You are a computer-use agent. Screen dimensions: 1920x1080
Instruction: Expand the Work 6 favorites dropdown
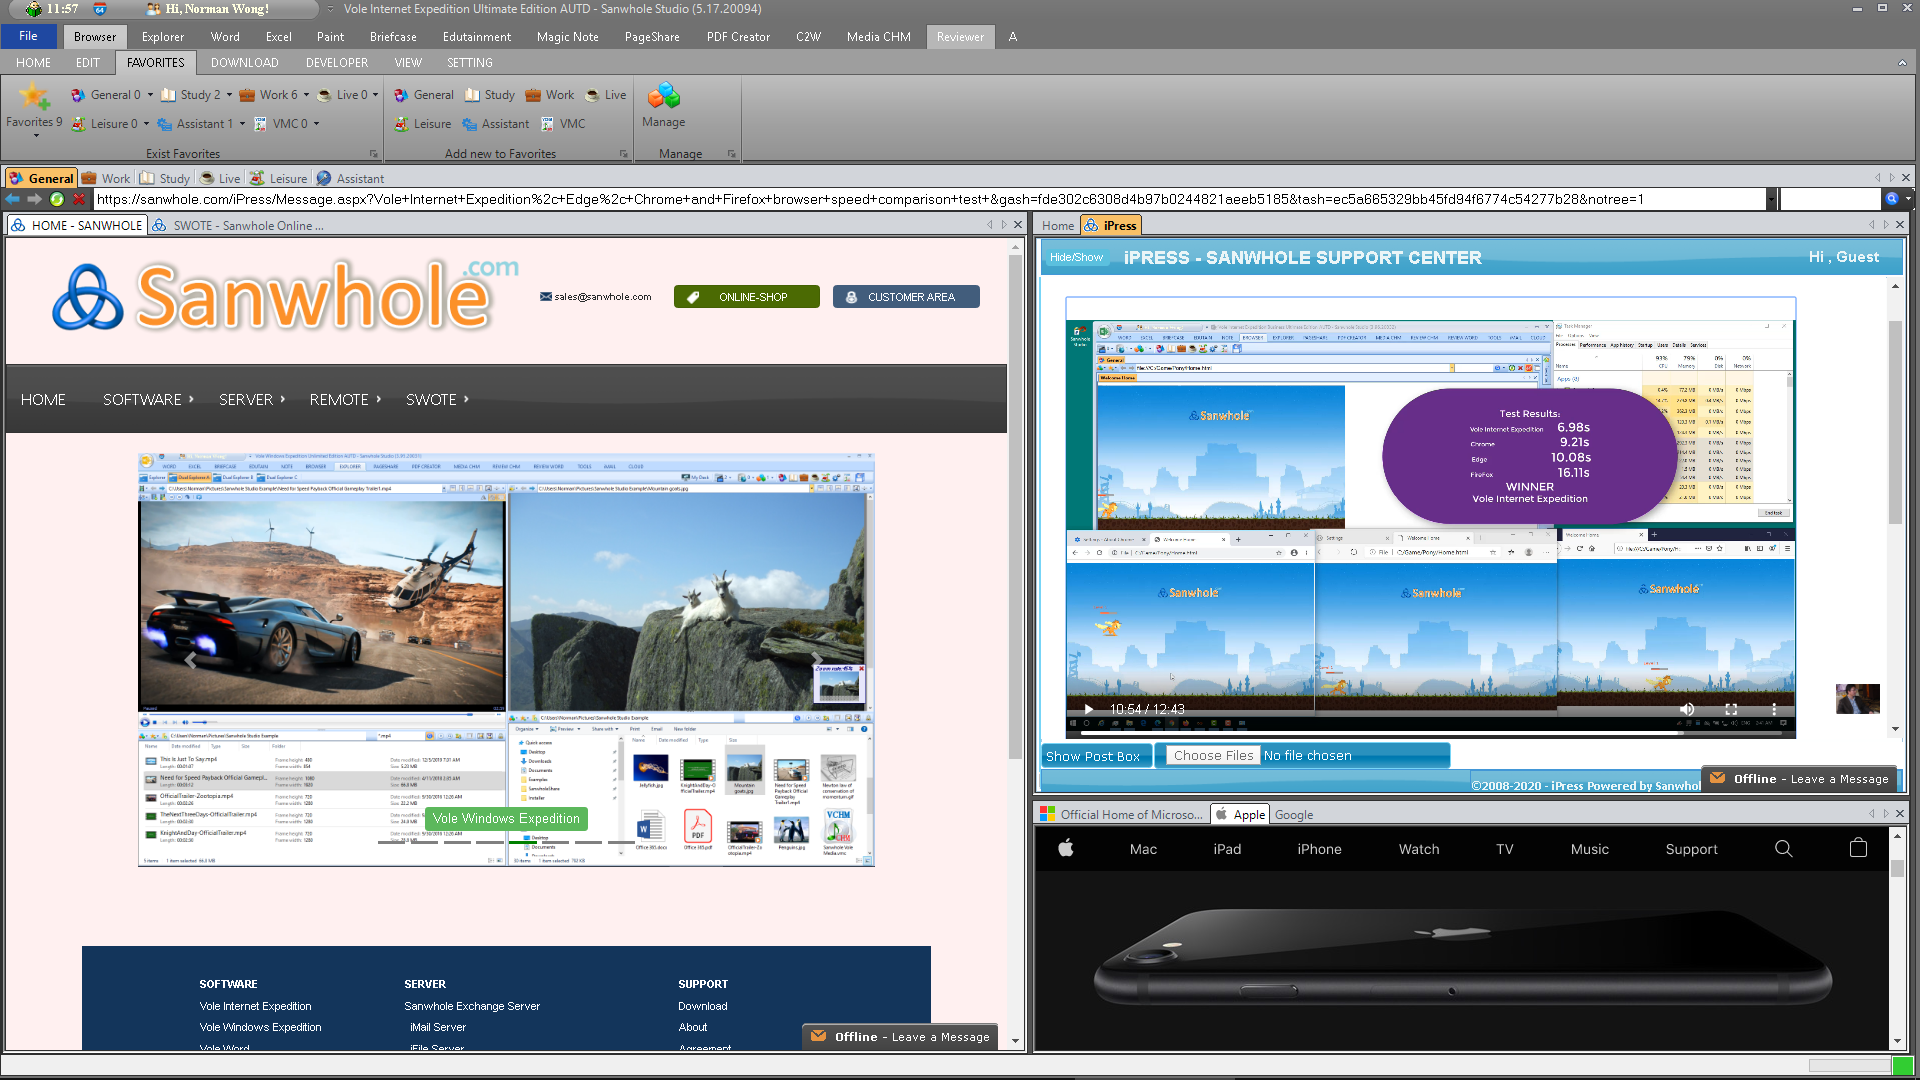306,95
